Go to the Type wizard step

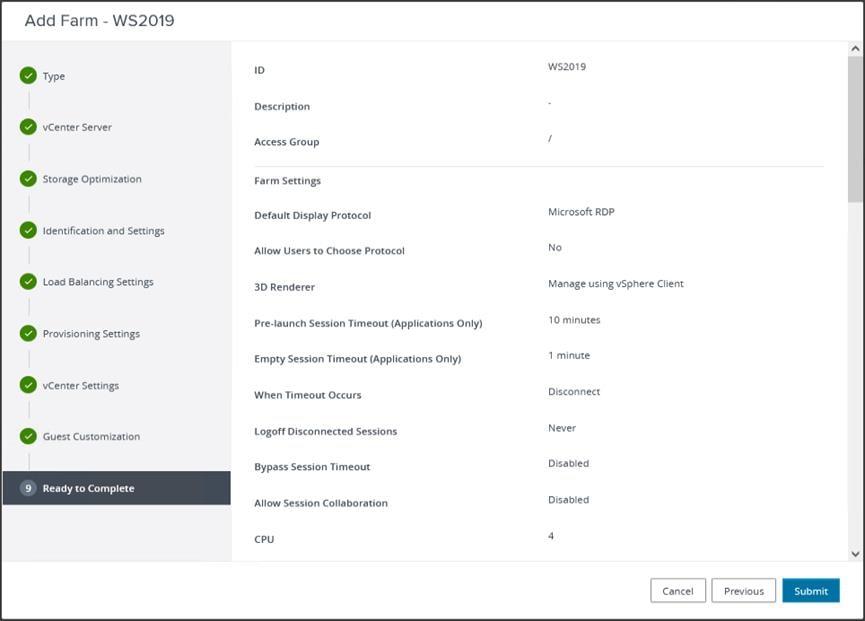54,76
